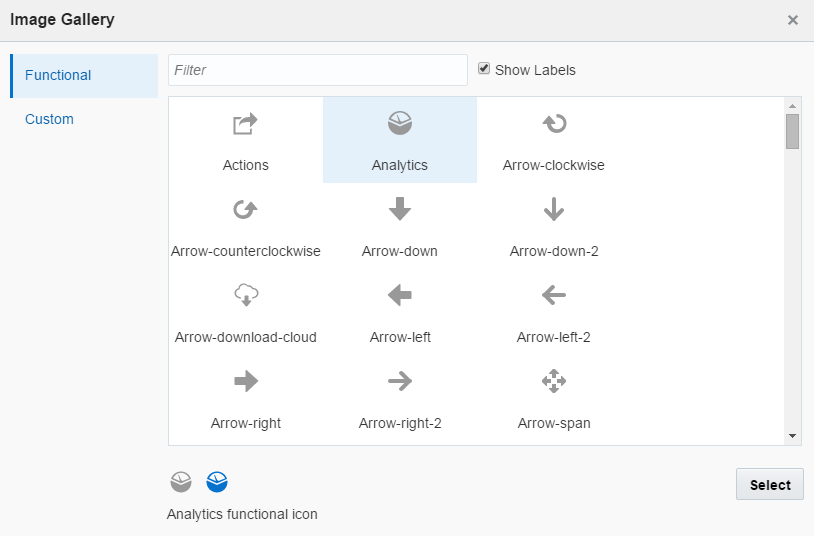
Task: Select the thick Arrow-left icon
Action: [400, 295]
